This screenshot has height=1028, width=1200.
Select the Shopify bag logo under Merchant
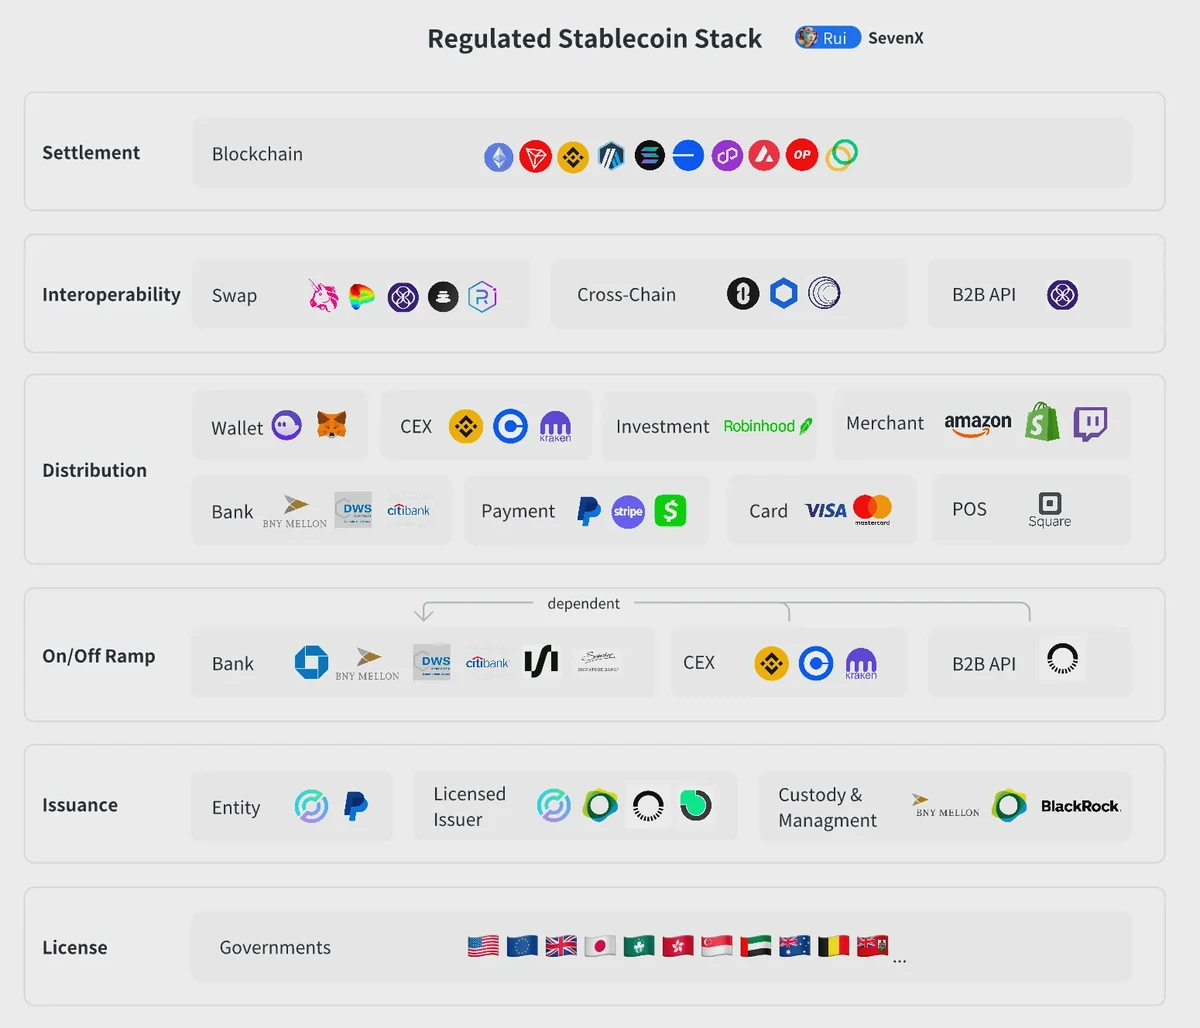click(1042, 423)
